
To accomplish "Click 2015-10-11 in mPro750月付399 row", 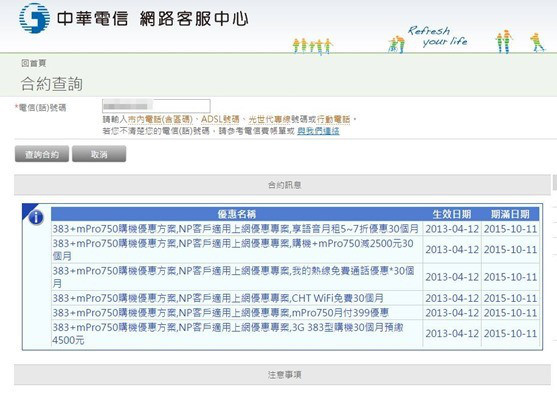I will point(510,313).
